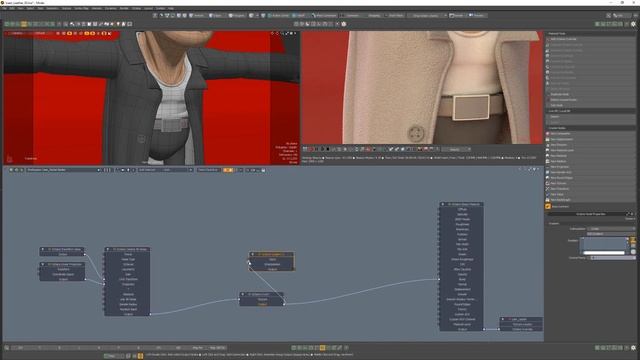Click the orange New Comment icon
This screenshot has width=640, height=360.
point(548,207)
